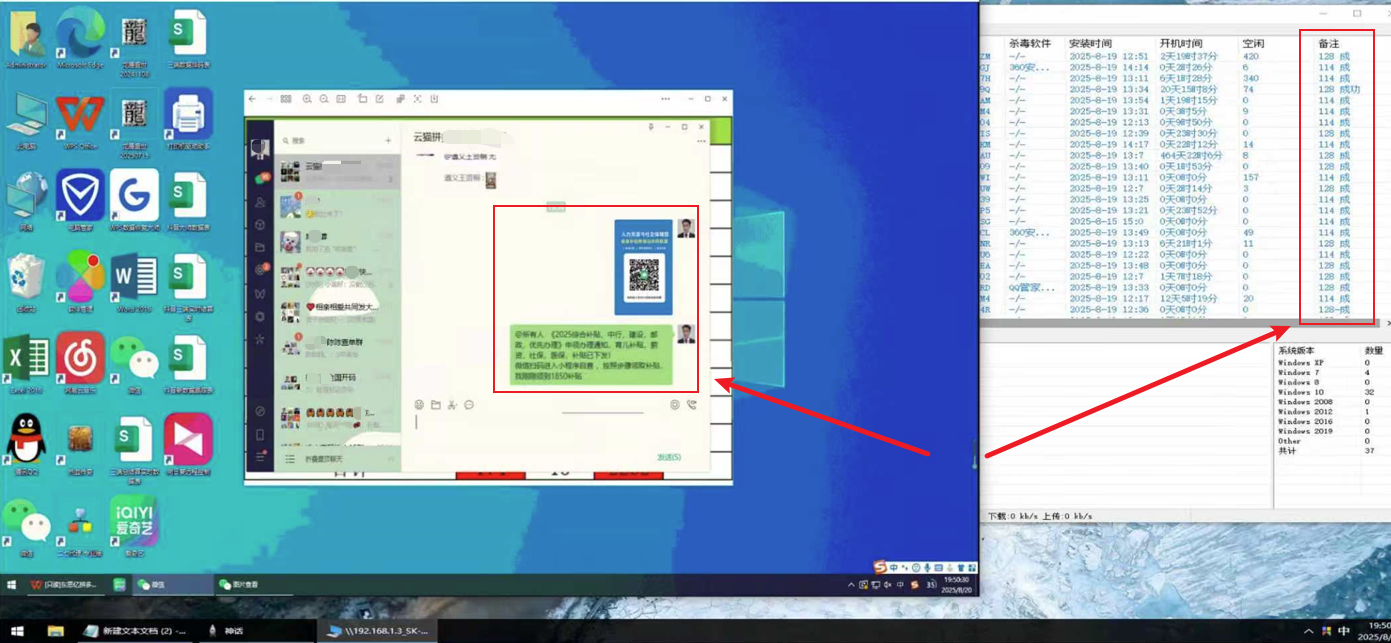The height and width of the screenshot is (643, 1391).
Task: Open the QR code image message
Action: point(644,268)
